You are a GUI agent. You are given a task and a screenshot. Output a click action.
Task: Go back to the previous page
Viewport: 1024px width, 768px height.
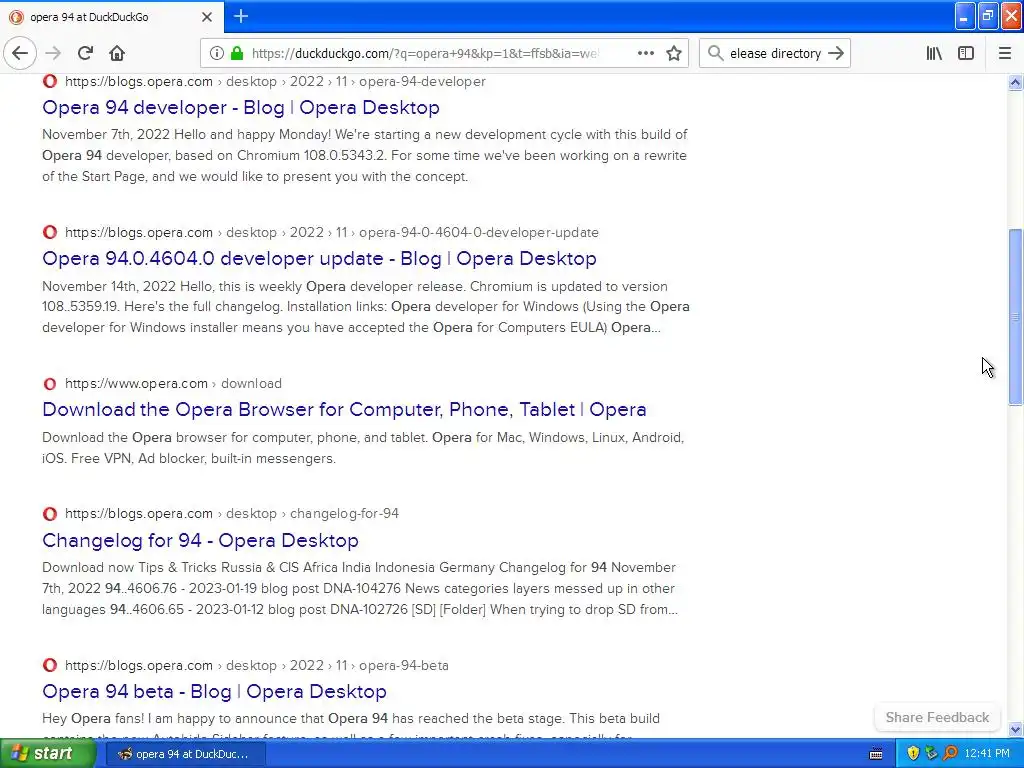[x=20, y=53]
